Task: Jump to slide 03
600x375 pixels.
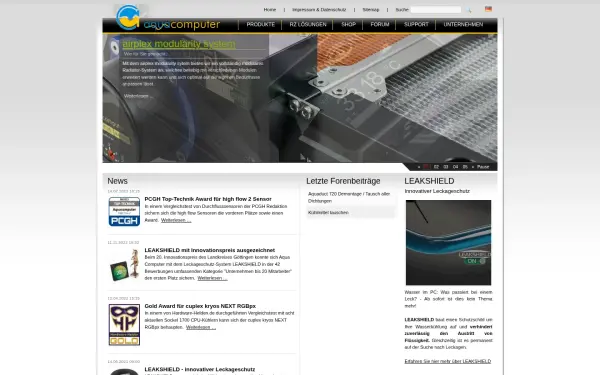Action: tap(446, 167)
